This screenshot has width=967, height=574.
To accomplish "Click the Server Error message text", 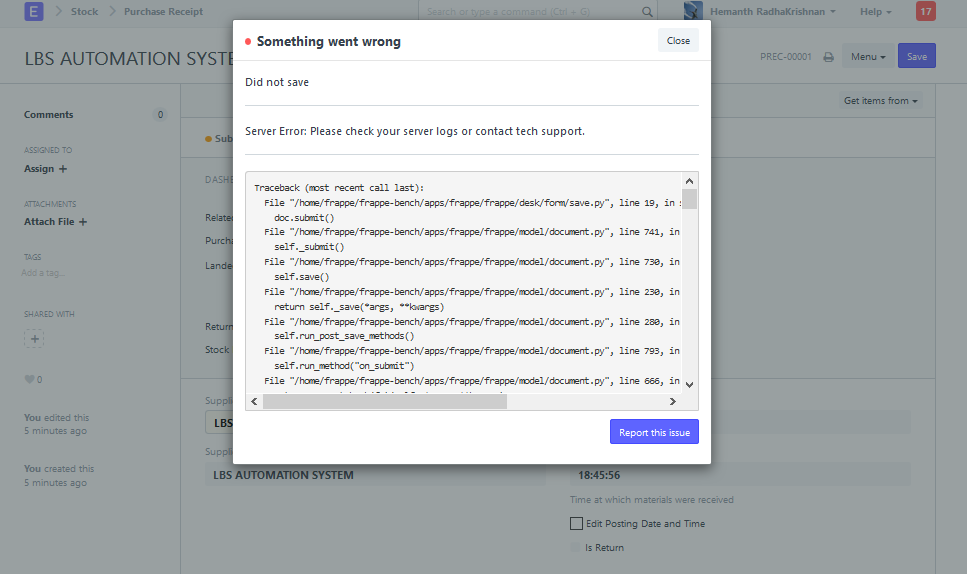I will (x=414, y=131).
